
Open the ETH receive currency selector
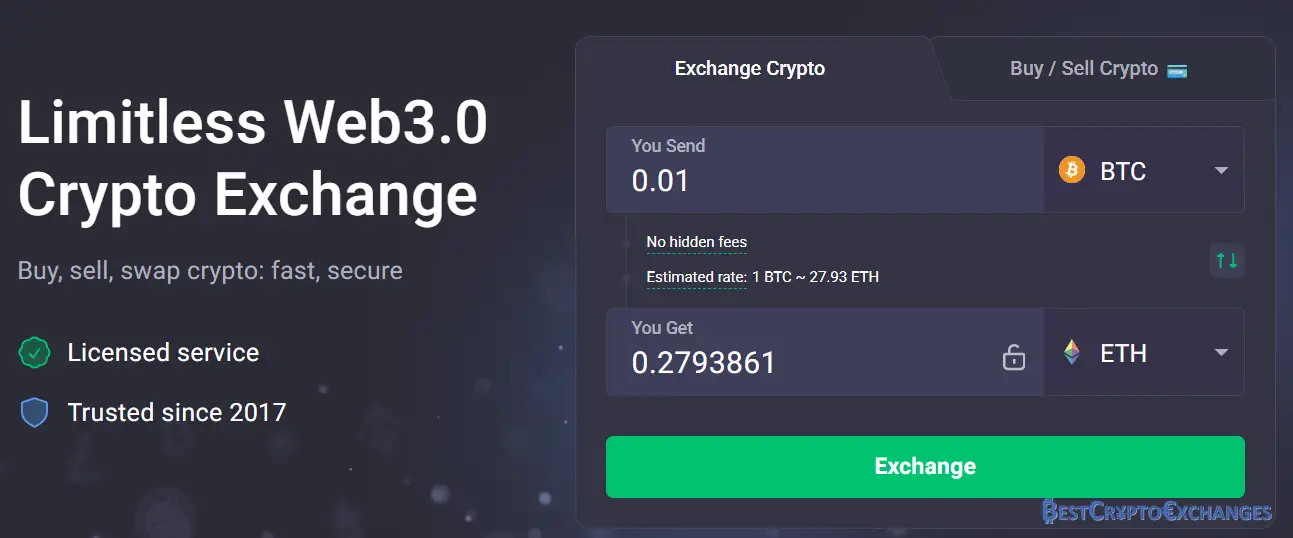pos(1144,352)
